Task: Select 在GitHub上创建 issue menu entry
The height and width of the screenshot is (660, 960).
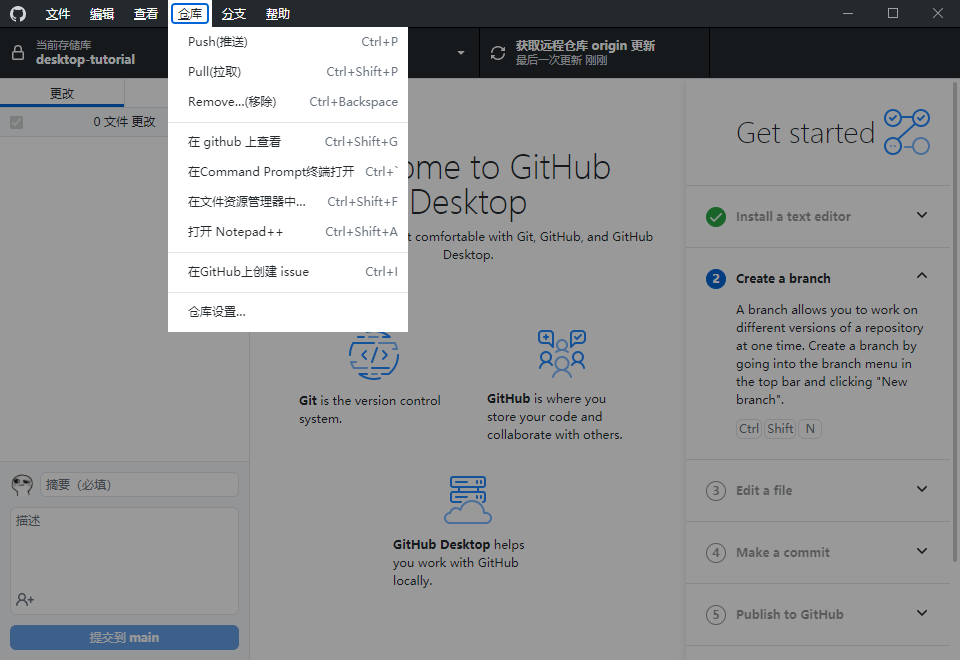Action: [x=288, y=272]
